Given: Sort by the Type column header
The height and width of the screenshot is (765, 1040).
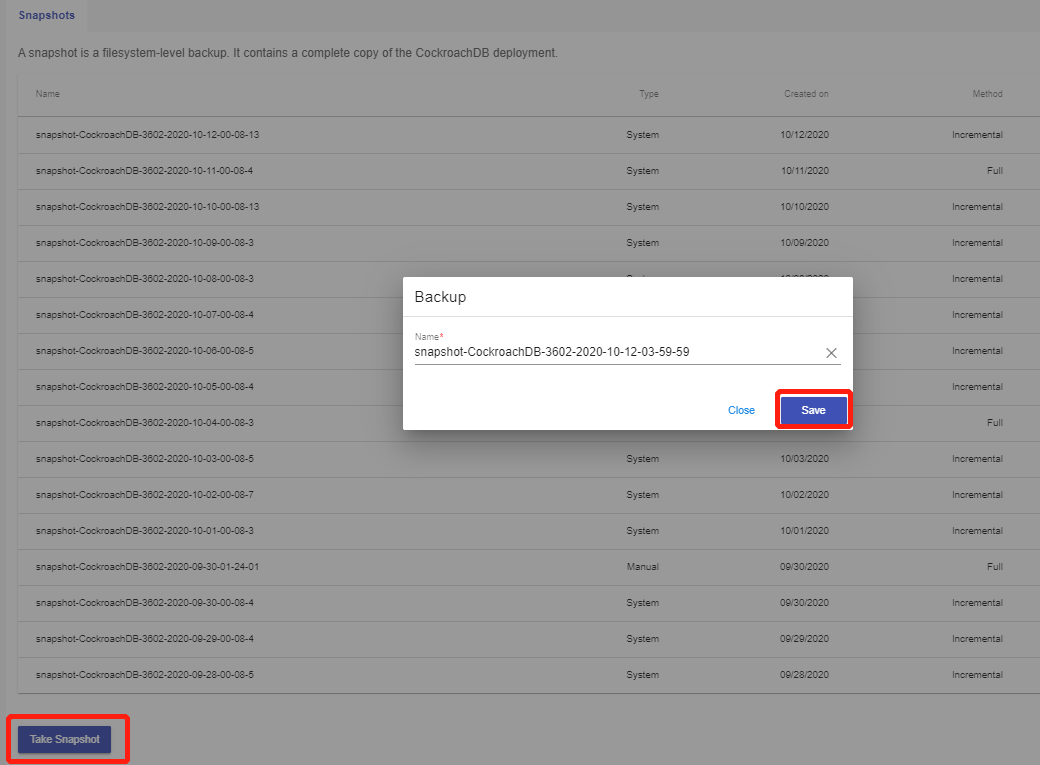Looking at the screenshot, I should click(649, 94).
